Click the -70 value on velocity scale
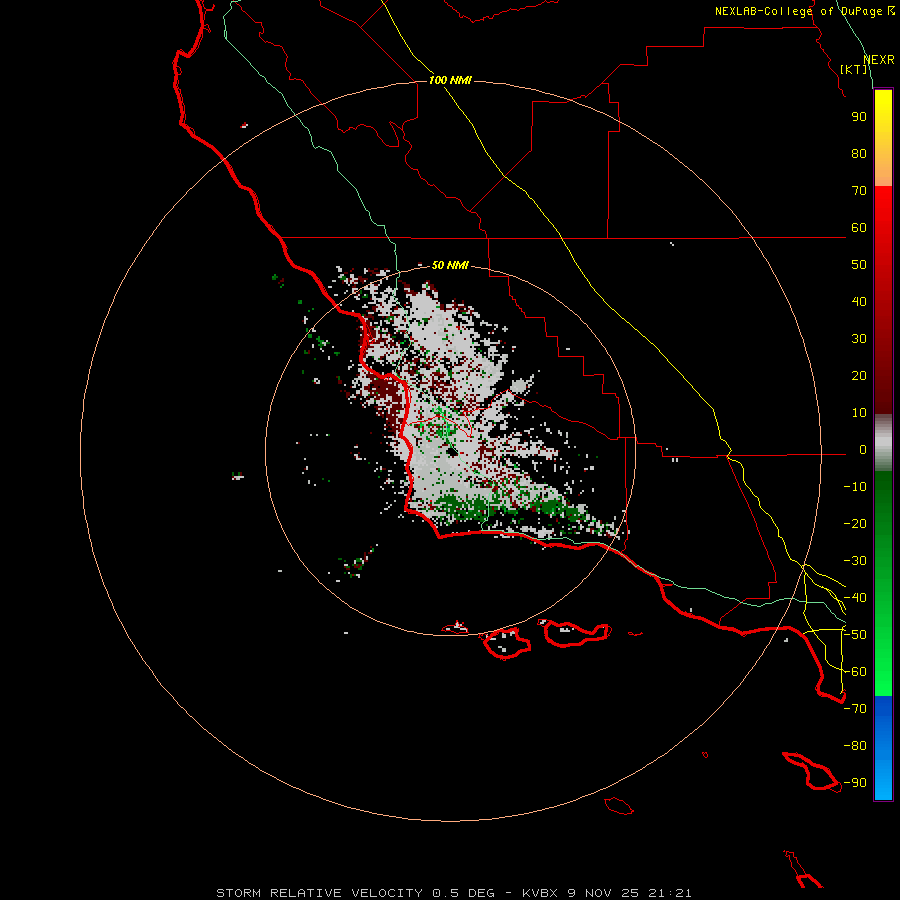 (x=855, y=709)
